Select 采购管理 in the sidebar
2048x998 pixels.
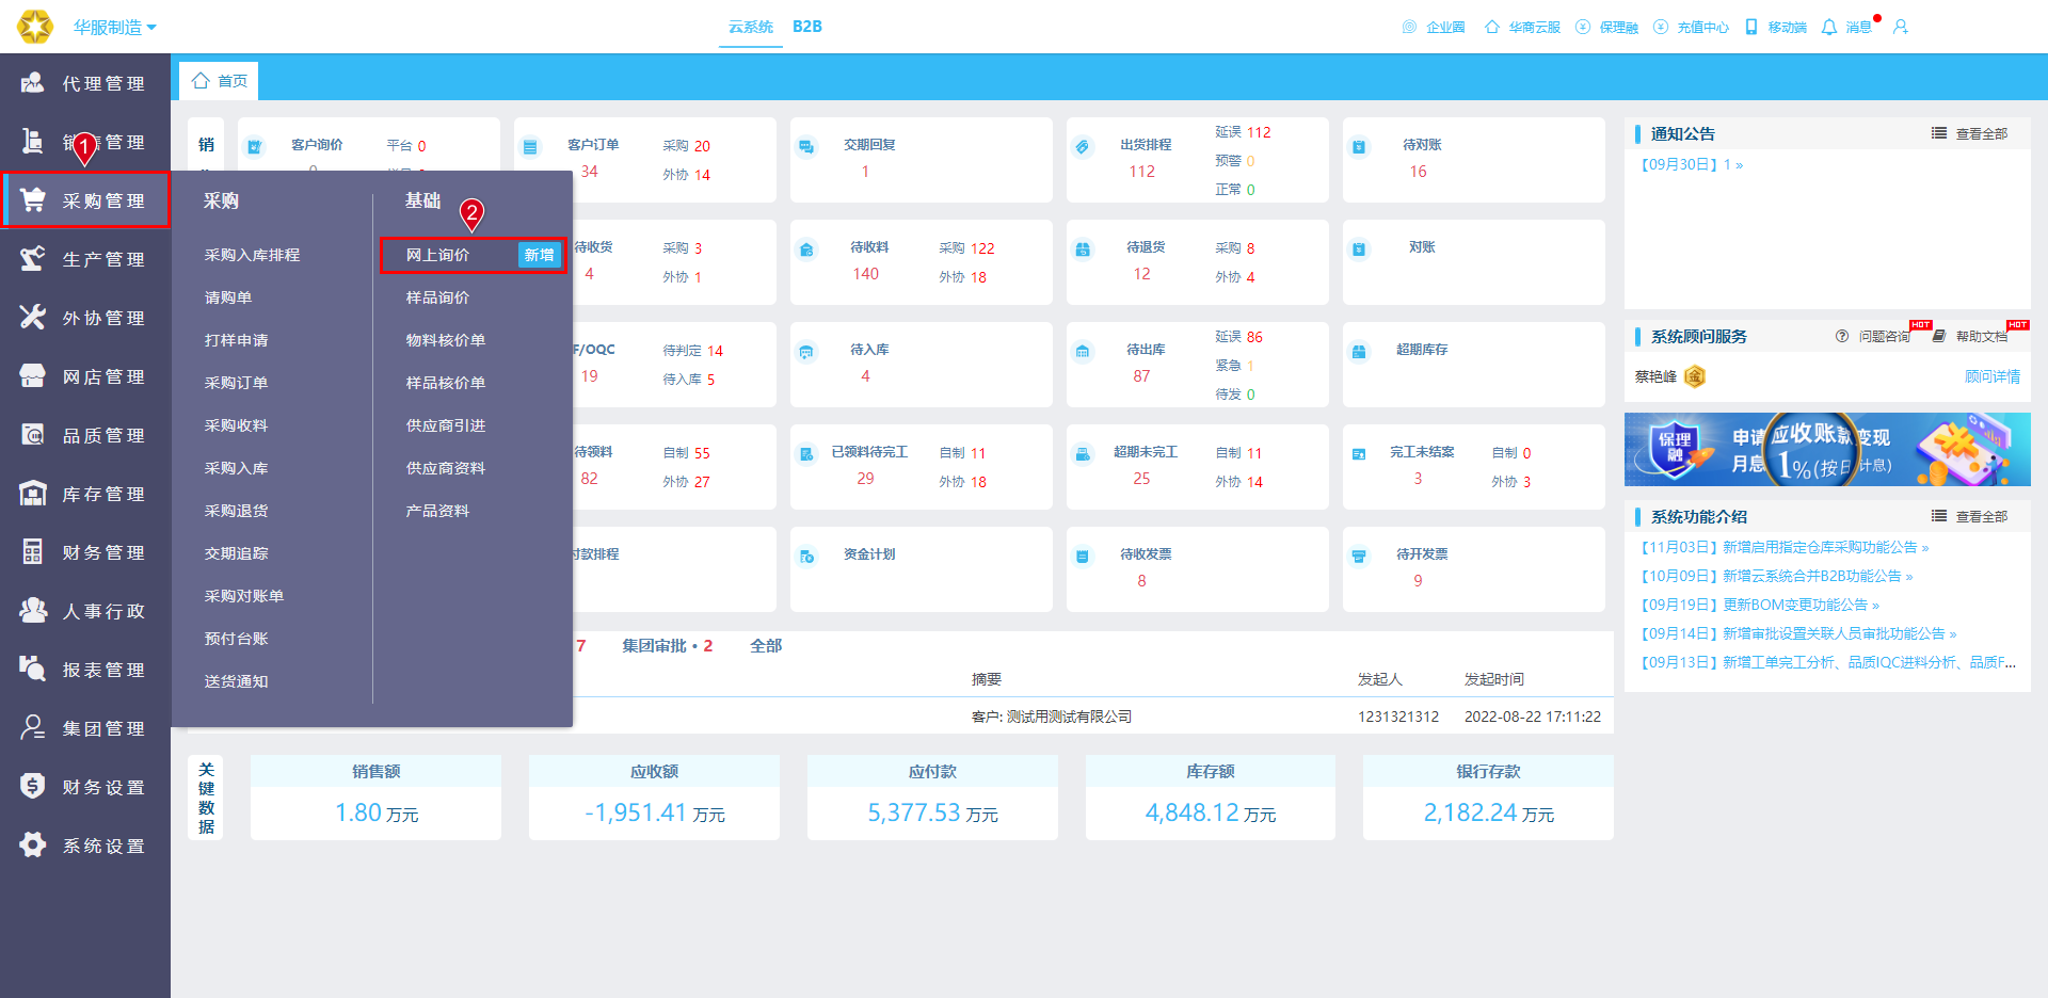85,201
